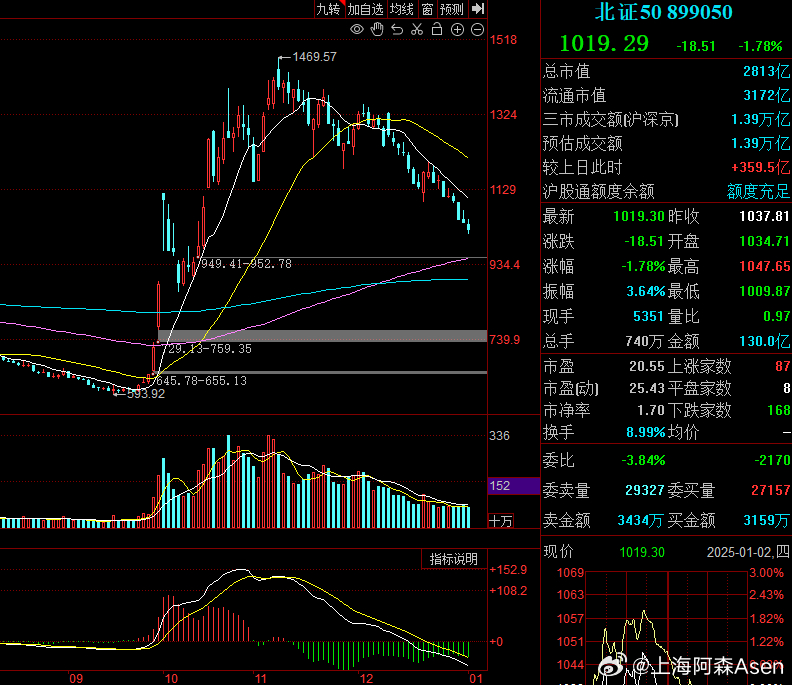
Task: Click the 市盈 20.55 value
Action: [647, 366]
